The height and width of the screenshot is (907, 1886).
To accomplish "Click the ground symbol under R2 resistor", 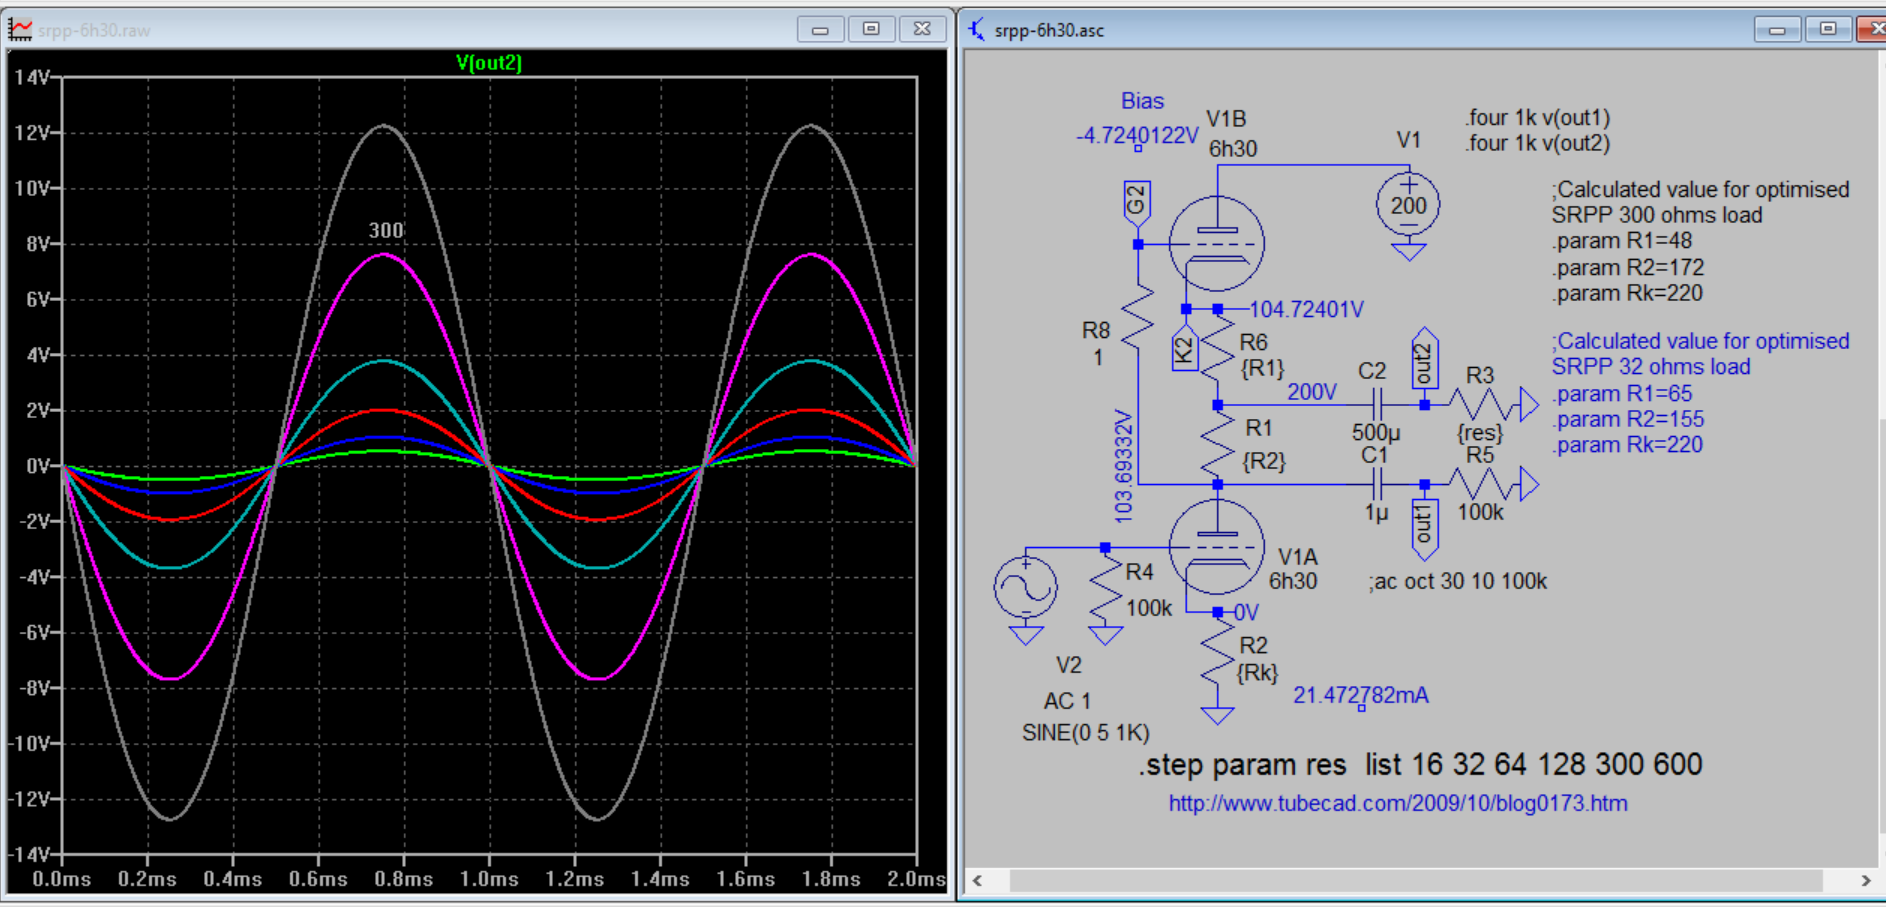I will [1217, 714].
